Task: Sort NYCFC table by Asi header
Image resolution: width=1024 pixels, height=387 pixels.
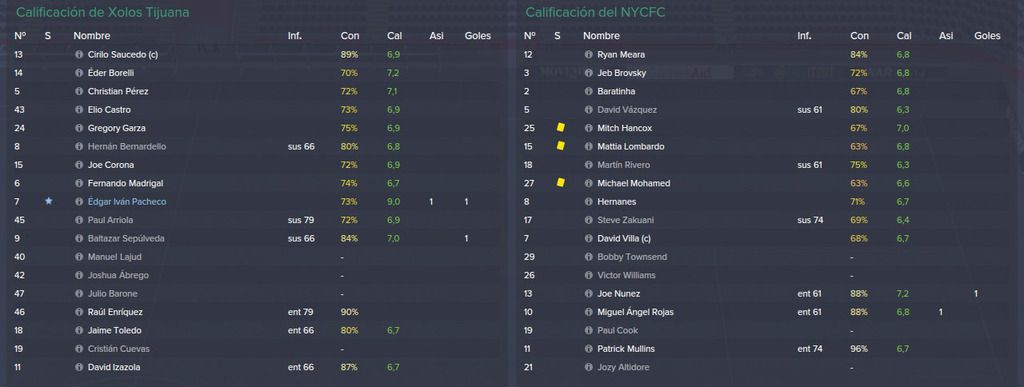Action: point(946,36)
